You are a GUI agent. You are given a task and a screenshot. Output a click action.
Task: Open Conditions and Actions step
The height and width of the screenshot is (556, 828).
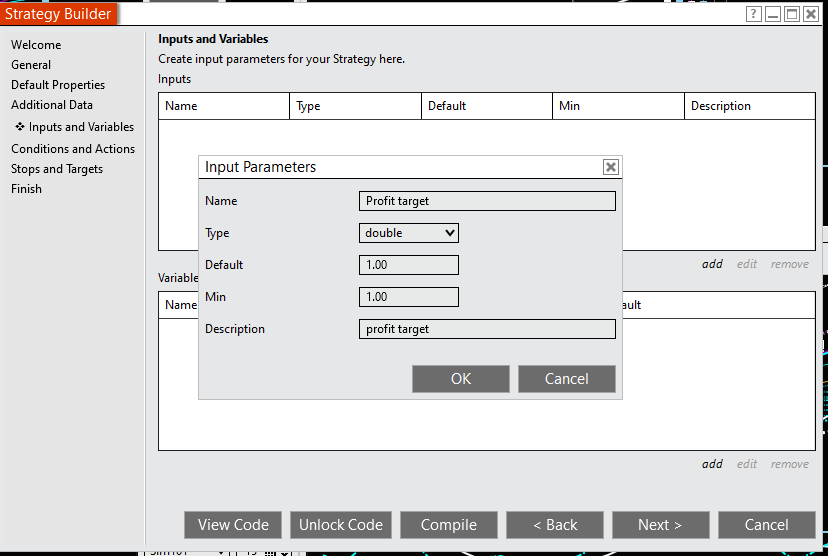click(x=73, y=149)
